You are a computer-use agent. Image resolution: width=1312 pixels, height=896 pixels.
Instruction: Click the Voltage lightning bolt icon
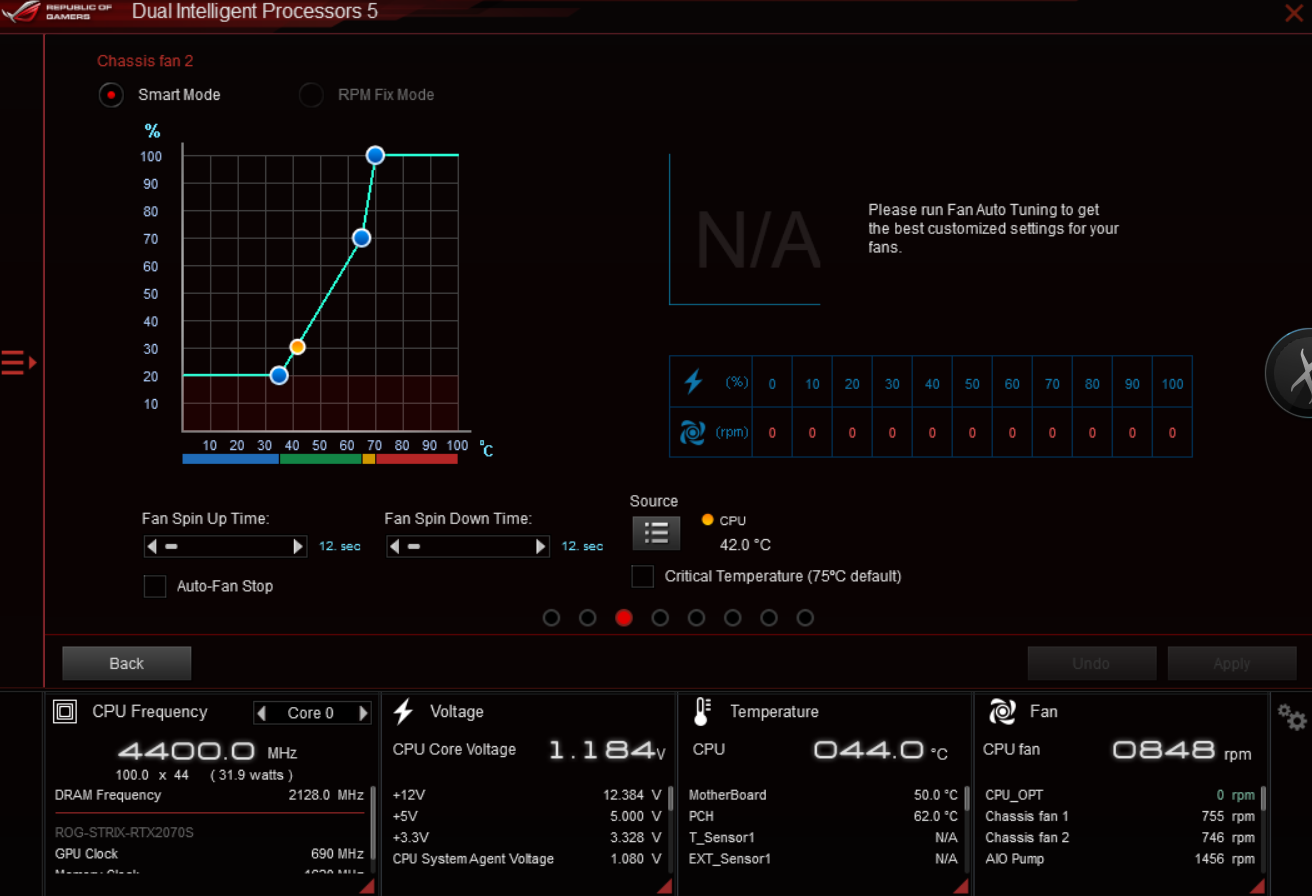pos(403,712)
